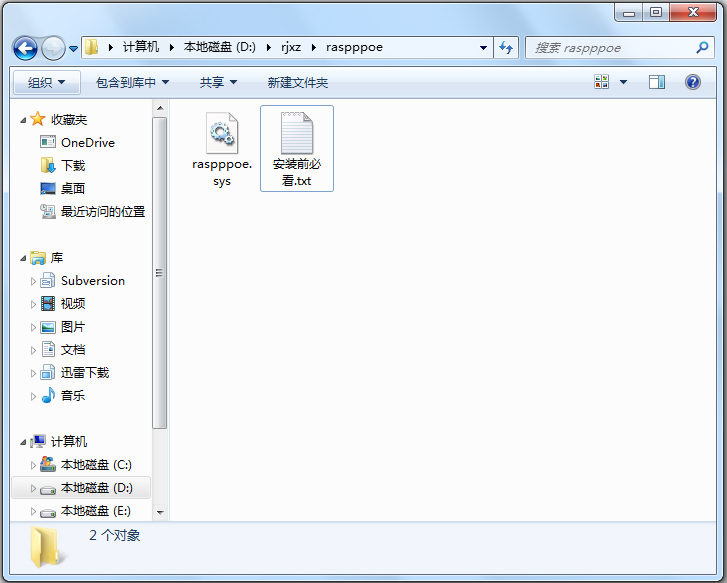Toggle the preview pane icon
The width and height of the screenshot is (727, 583).
(x=657, y=82)
